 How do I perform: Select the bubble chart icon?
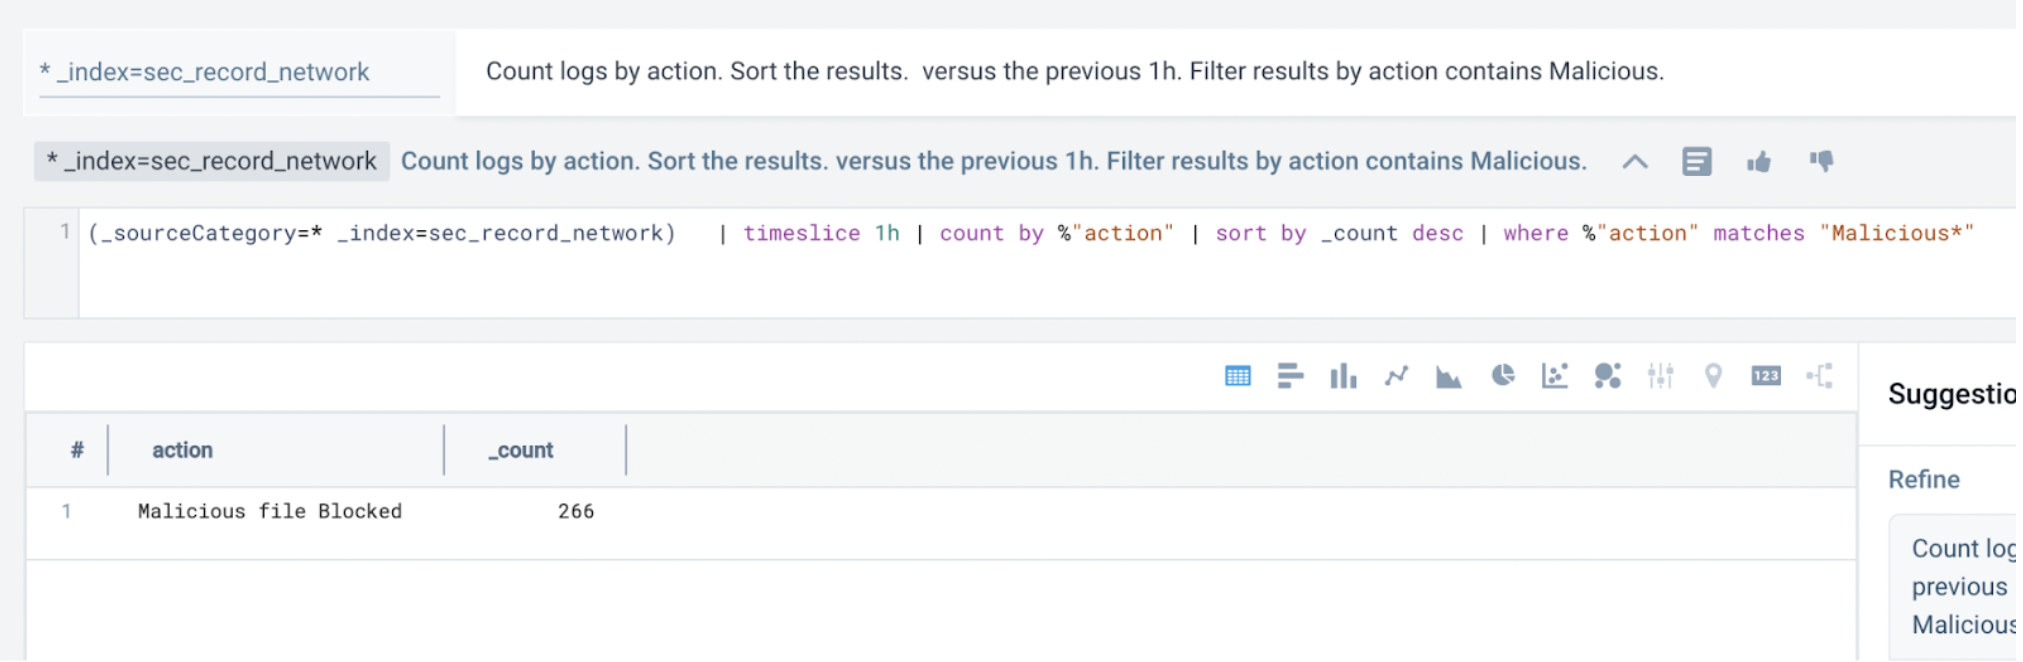pyautogui.click(x=1607, y=376)
